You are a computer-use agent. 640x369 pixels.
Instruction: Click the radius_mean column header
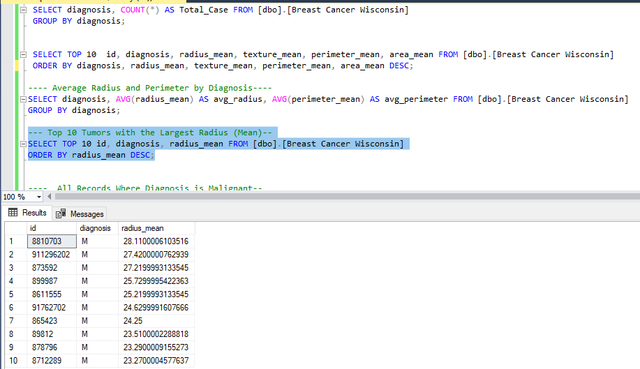[156, 228]
